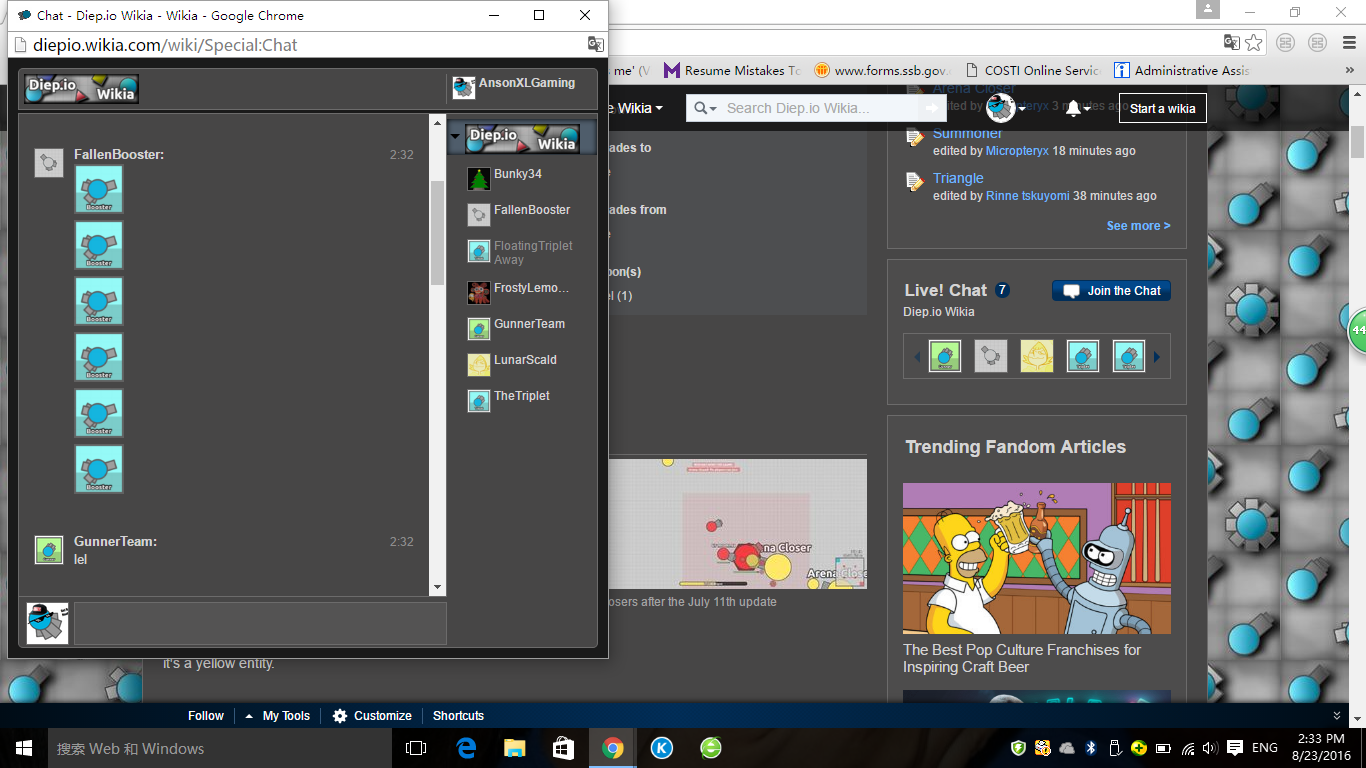
Task: Click the translate icon in main browser address bar
Action: click(1232, 42)
